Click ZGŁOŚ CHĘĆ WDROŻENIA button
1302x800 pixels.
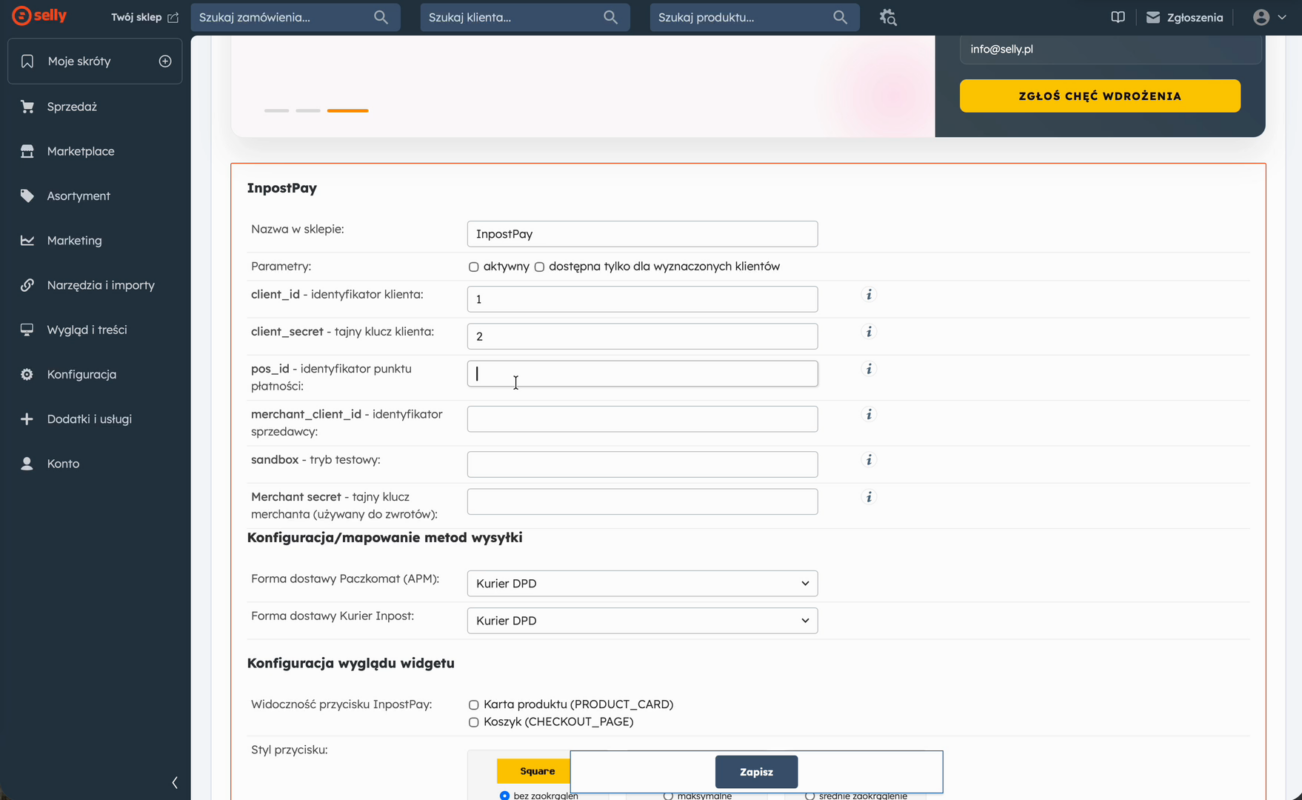(1100, 96)
